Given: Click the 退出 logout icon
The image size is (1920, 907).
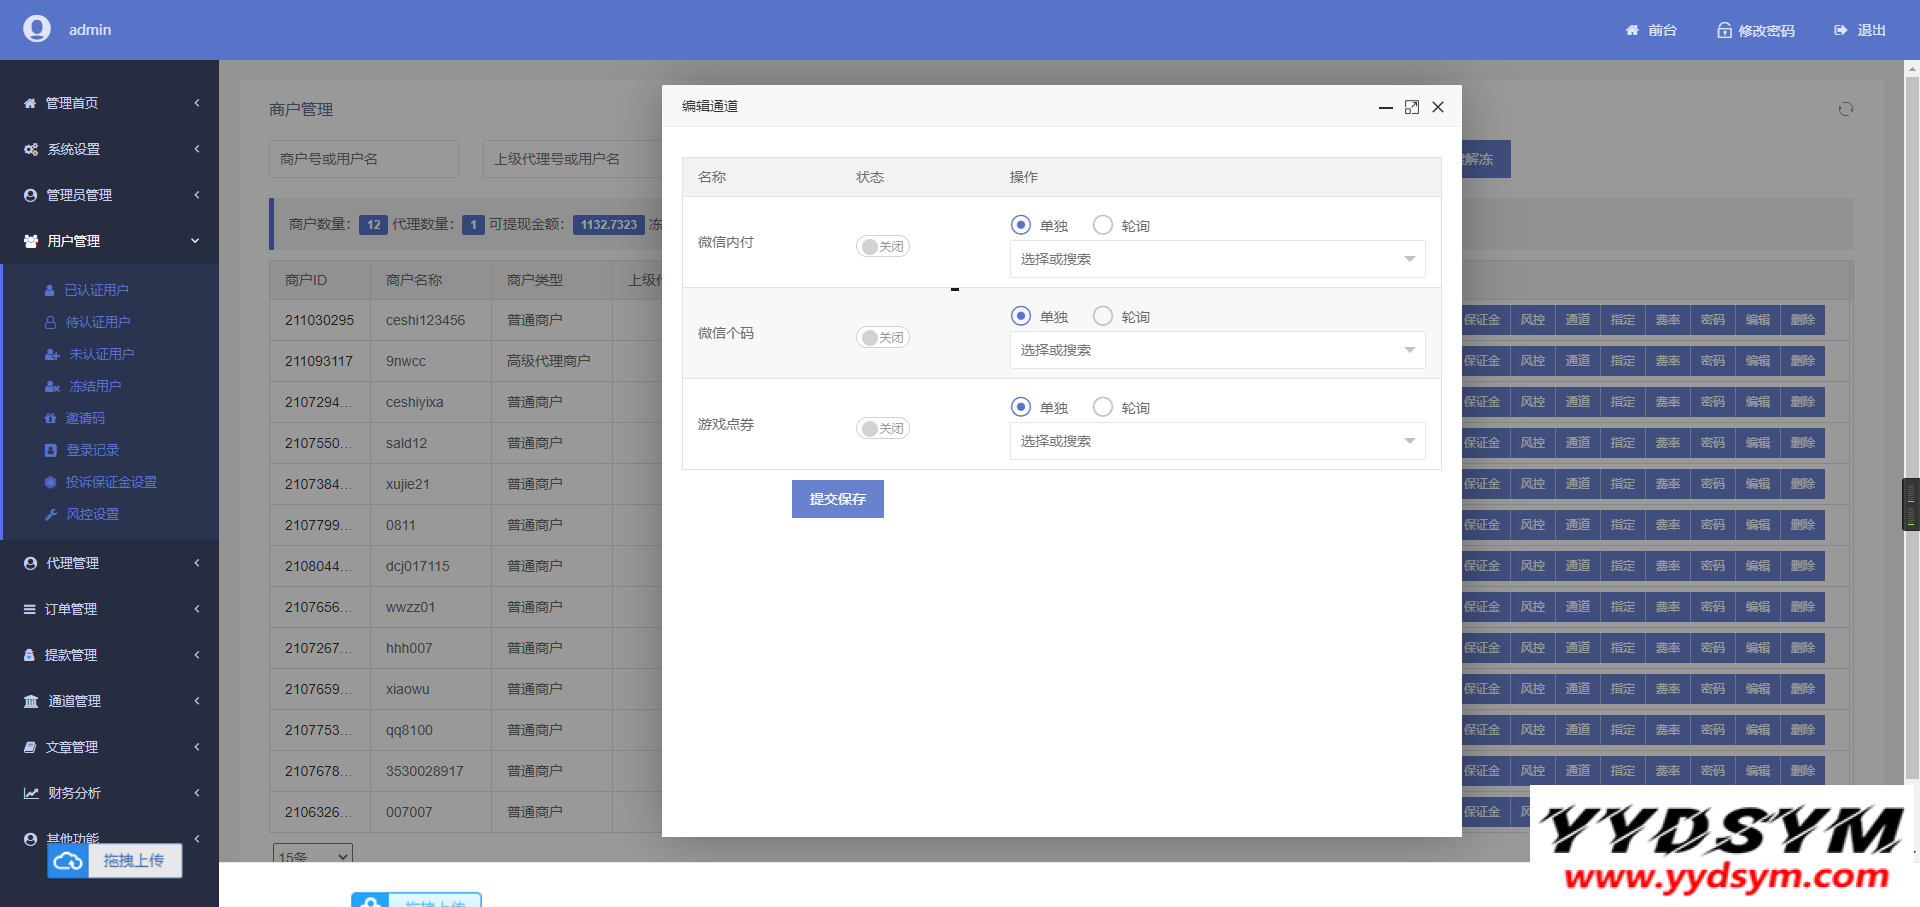Looking at the screenshot, I should 1840,31.
